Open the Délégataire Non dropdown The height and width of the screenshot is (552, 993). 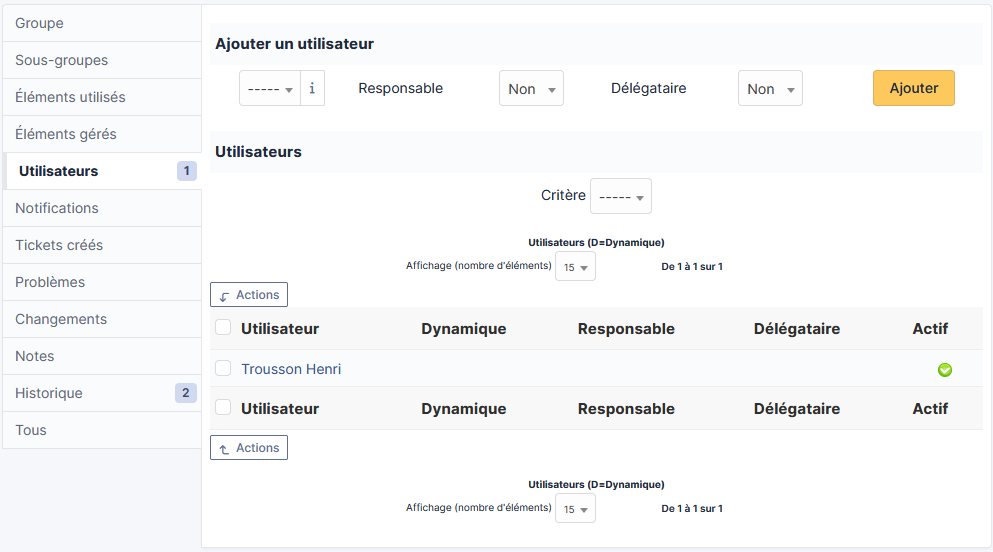pyautogui.click(x=770, y=88)
